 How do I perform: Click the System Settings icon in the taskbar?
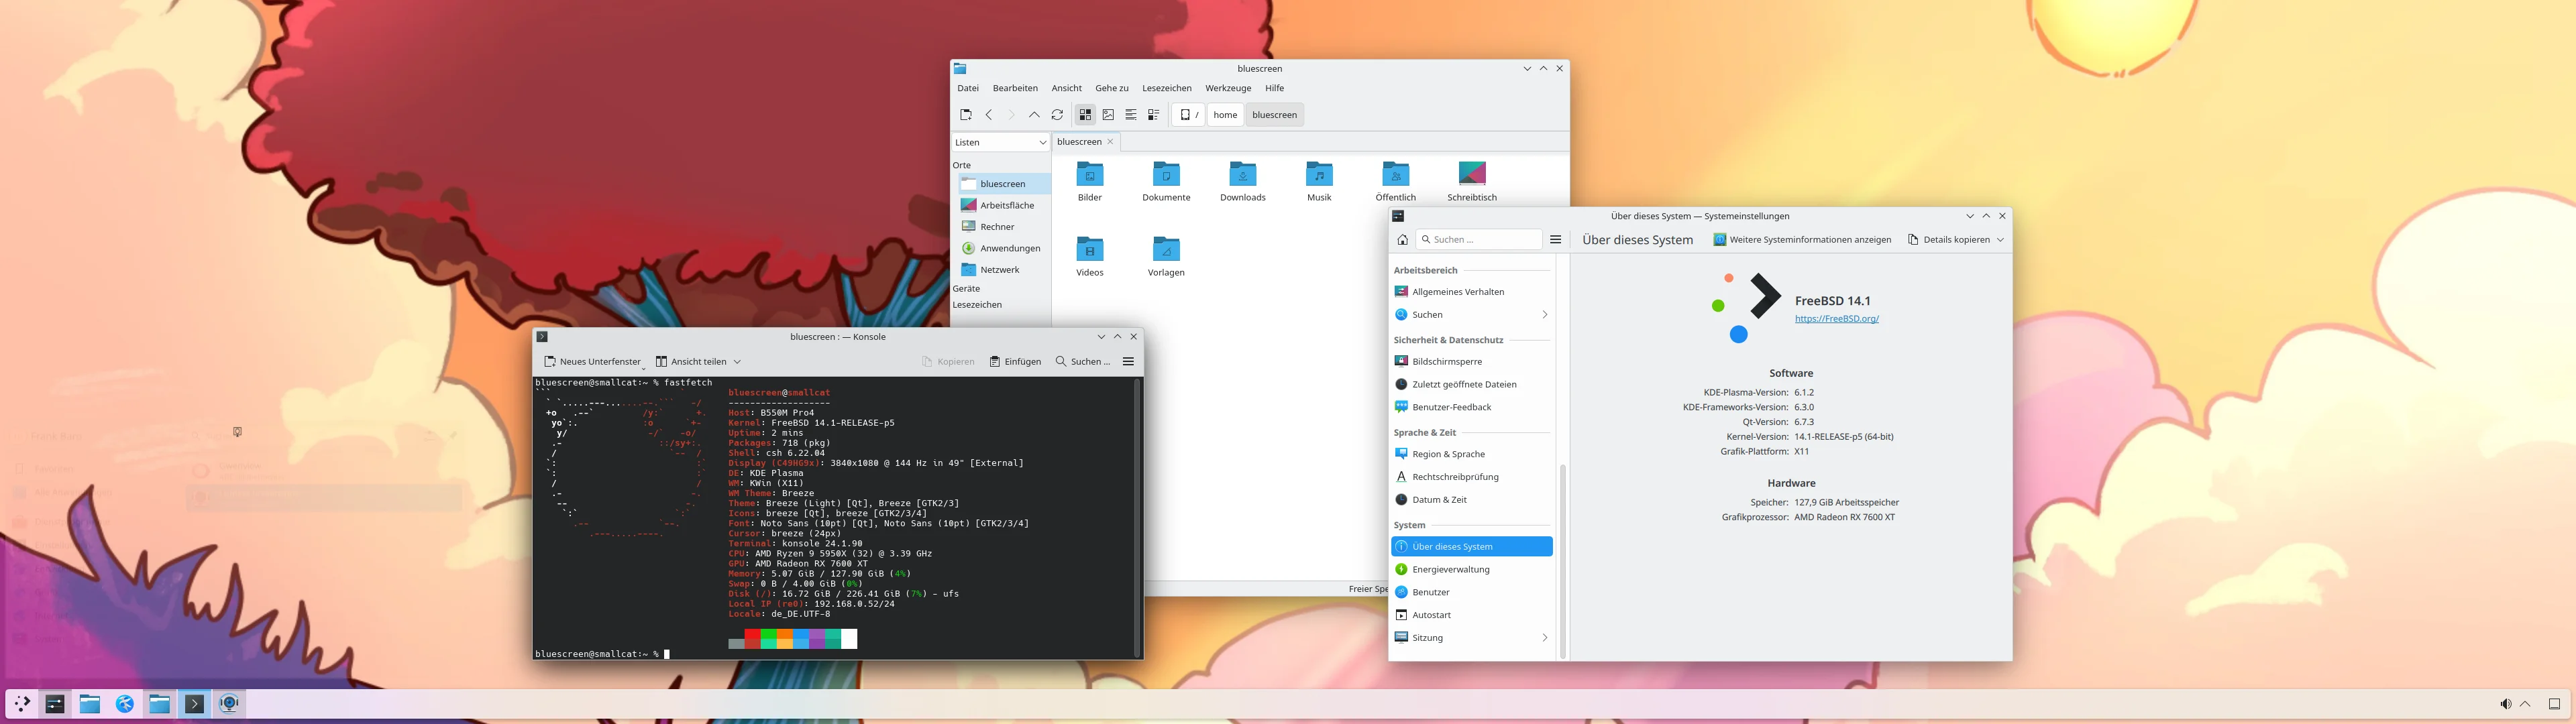point(55,704)
